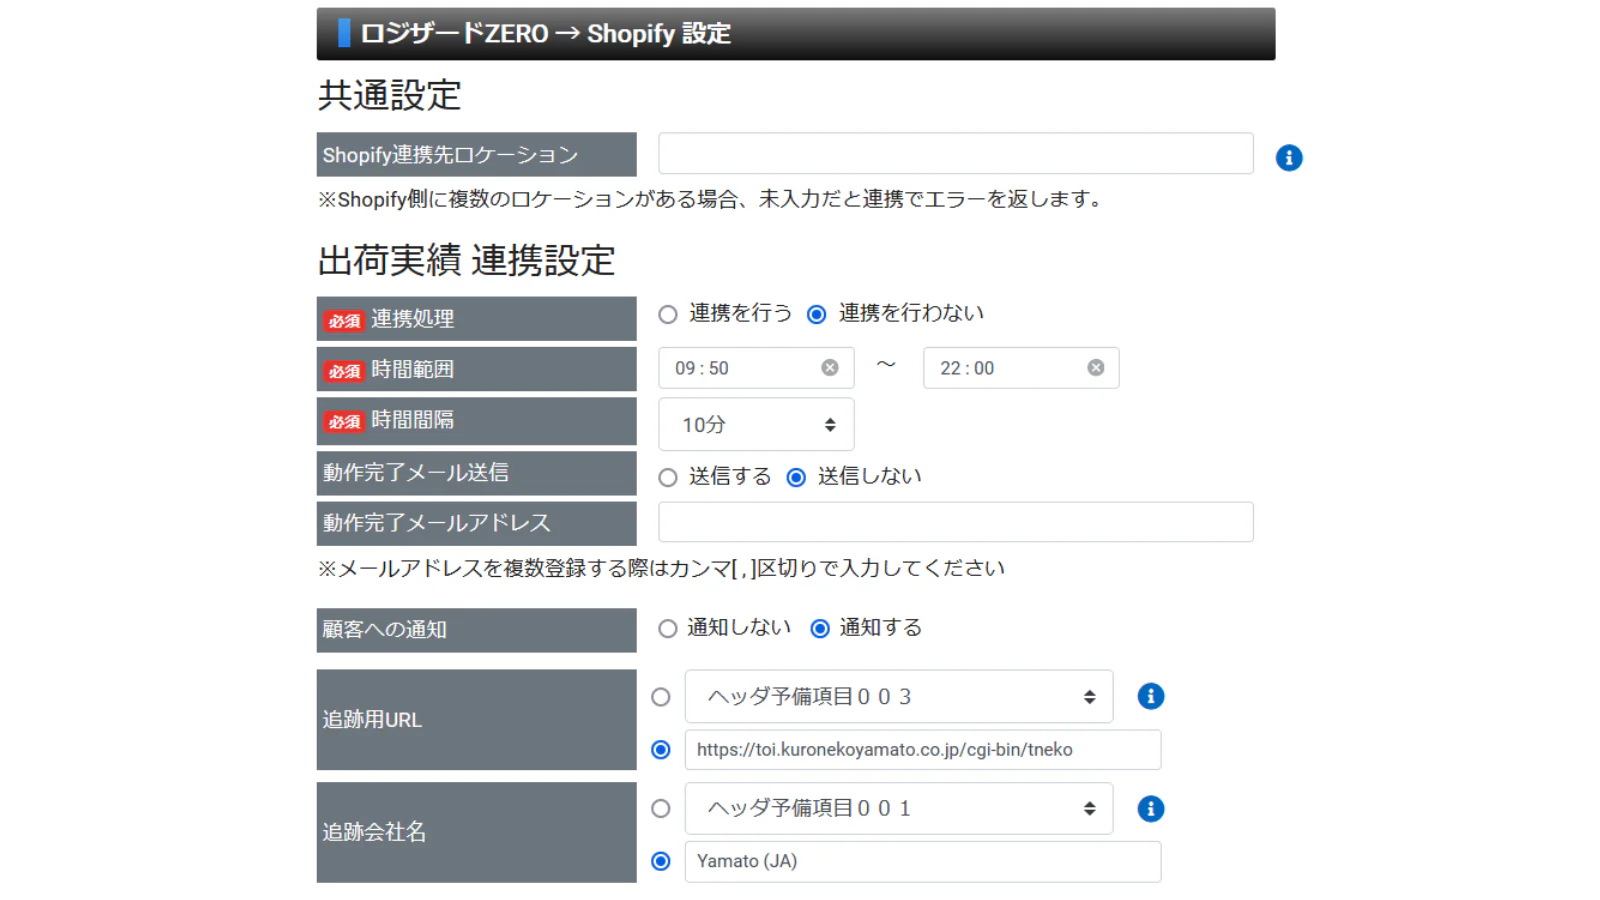The height and width of the screenshot is (900, 1600).
Task: Click the 共通設定 heading
Action: 389,96
